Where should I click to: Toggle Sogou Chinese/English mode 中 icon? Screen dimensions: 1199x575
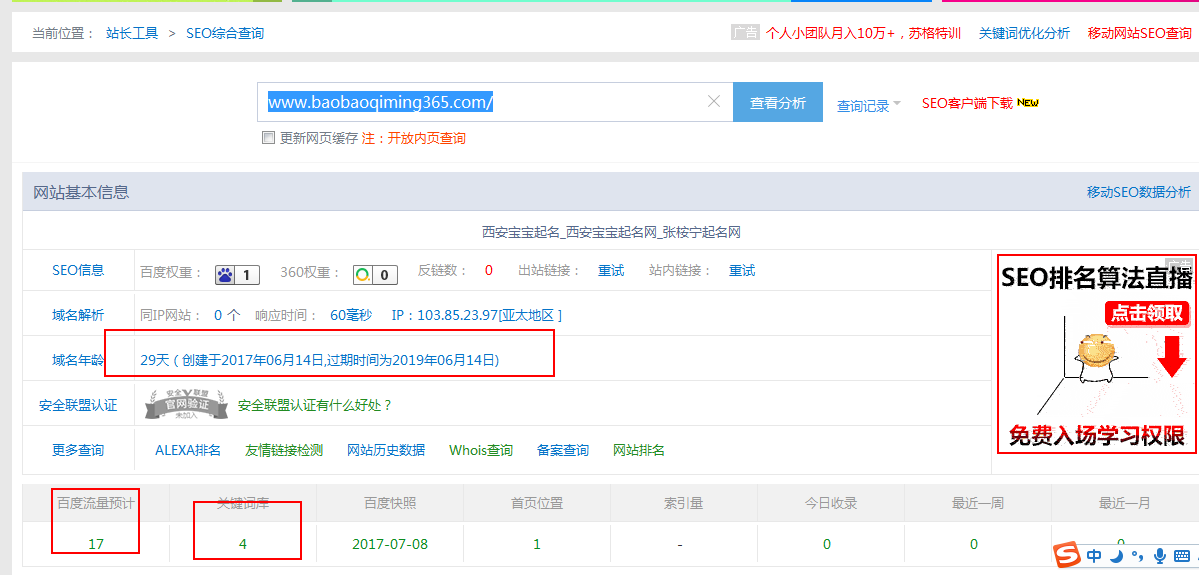[x=1095, y=556]
